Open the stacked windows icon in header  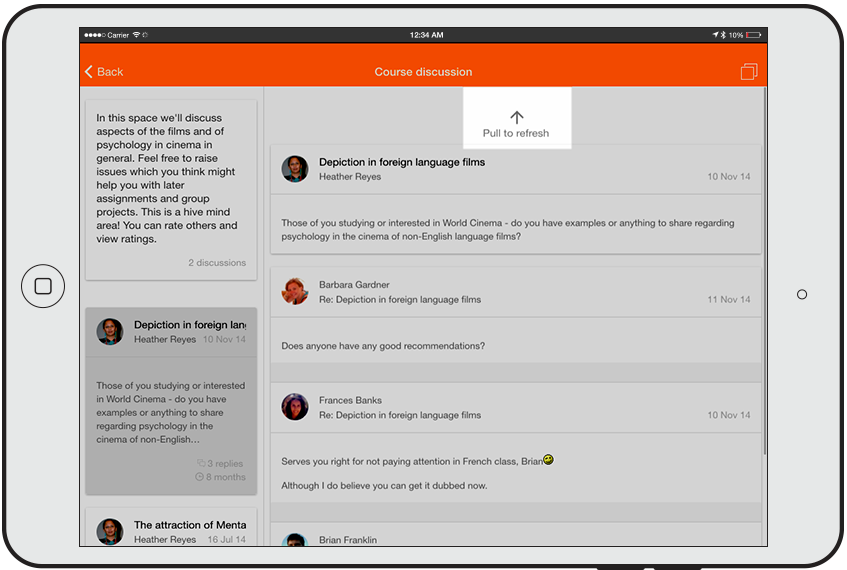coord(748,72)
